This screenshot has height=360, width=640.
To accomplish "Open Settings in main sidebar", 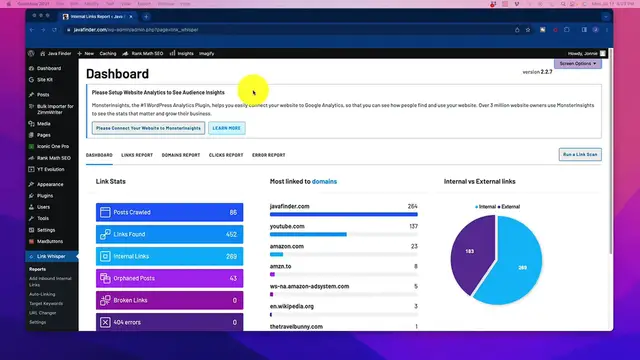I will (x=42, y=230).
